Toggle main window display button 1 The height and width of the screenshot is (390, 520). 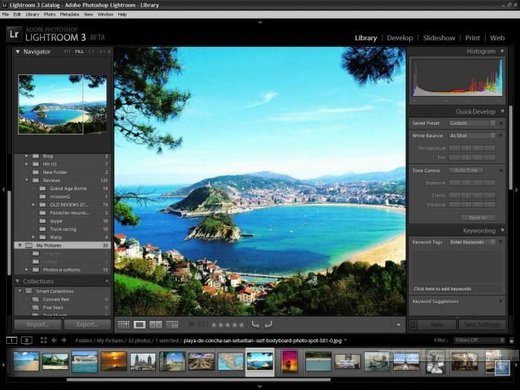point(12,340)
